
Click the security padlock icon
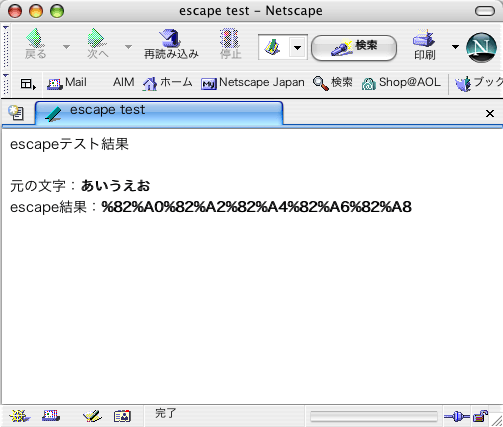[x=481, y=416]
